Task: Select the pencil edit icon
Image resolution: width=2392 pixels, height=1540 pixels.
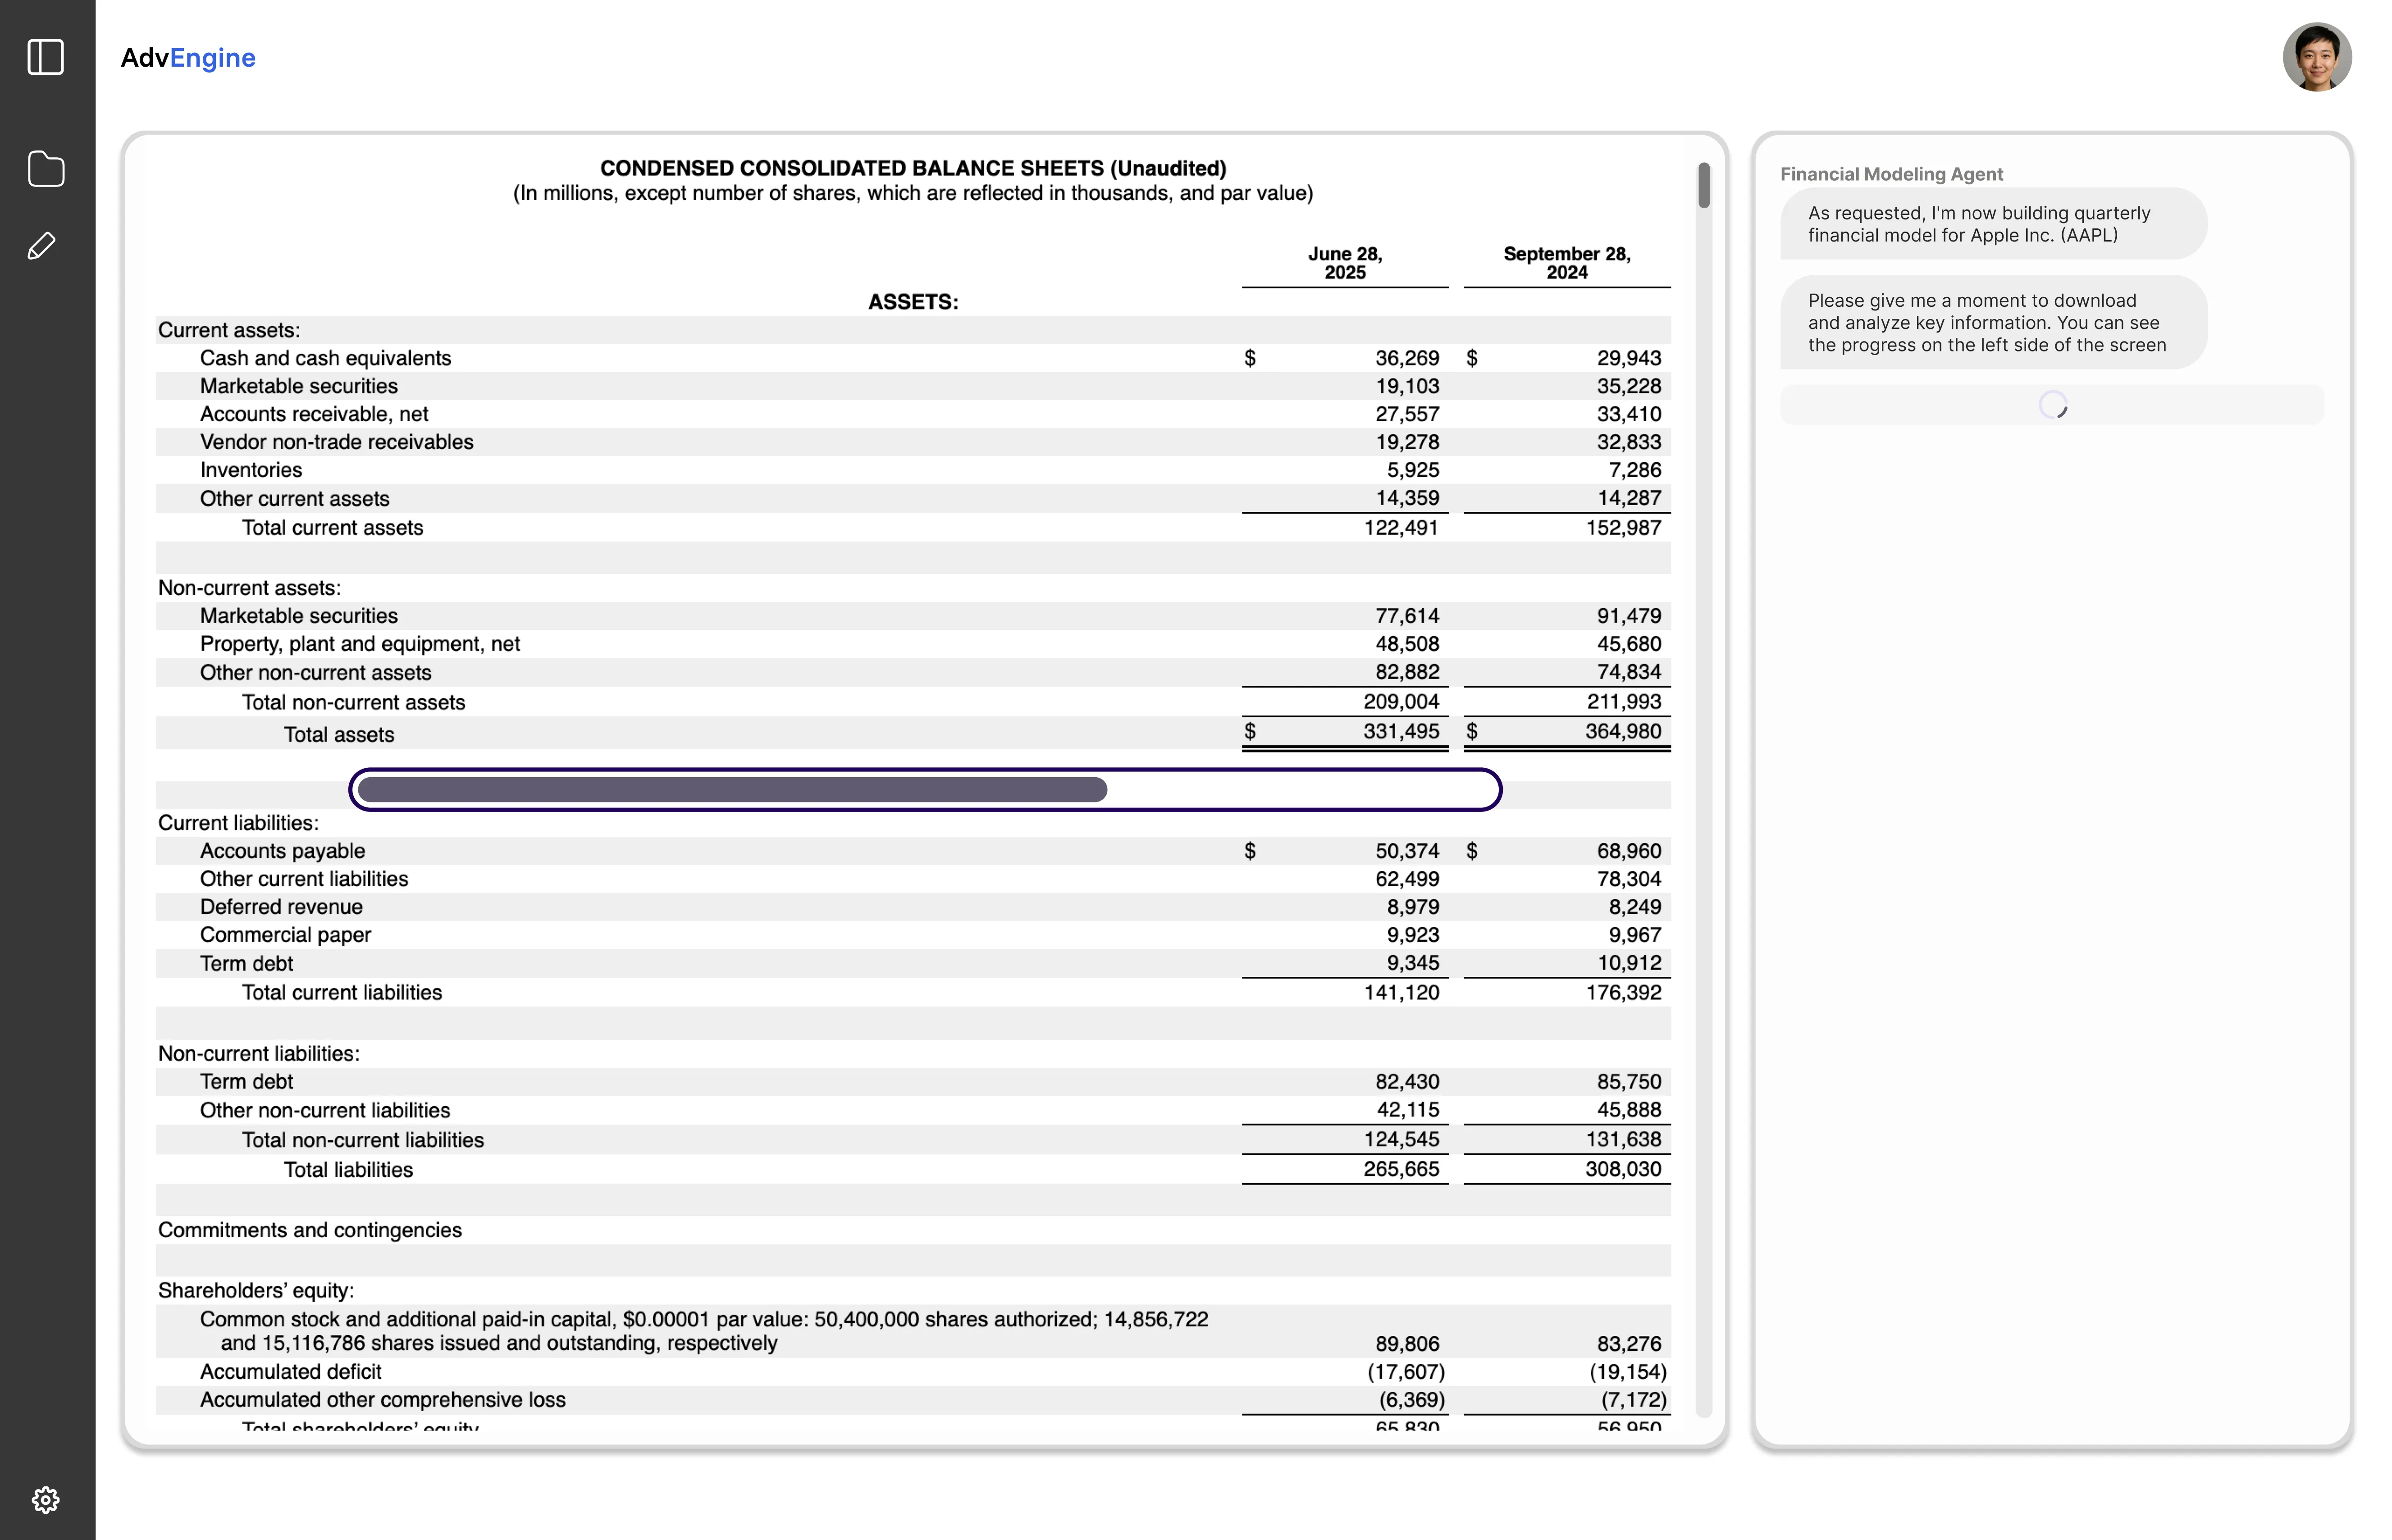Action: (41, 246)
